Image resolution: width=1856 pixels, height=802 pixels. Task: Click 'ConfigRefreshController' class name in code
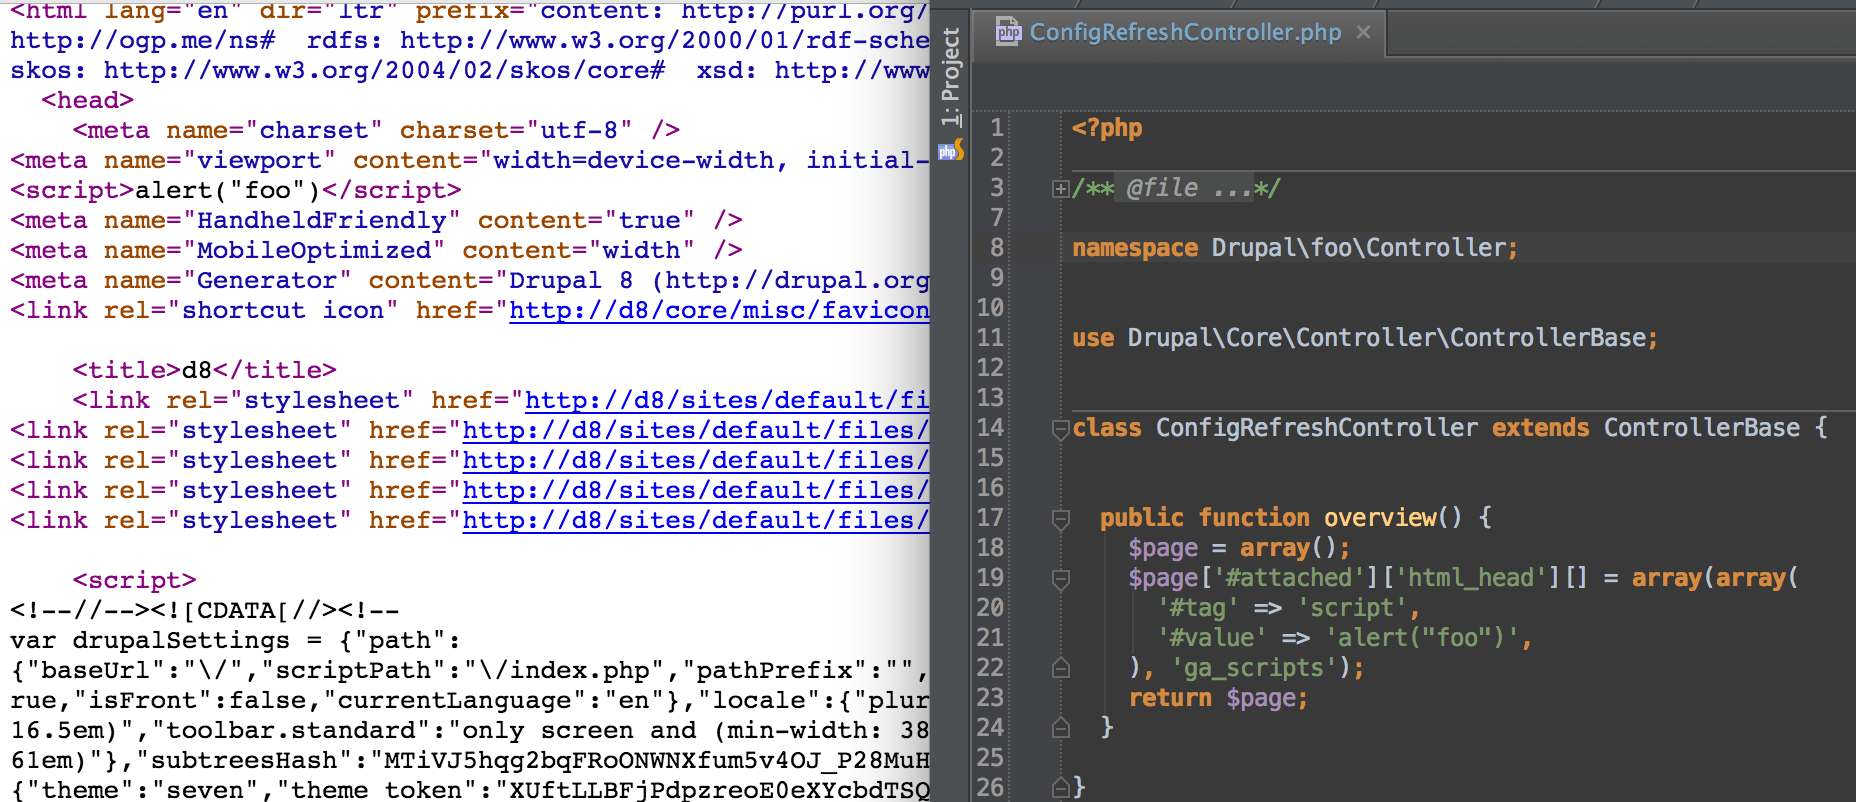1317,428
